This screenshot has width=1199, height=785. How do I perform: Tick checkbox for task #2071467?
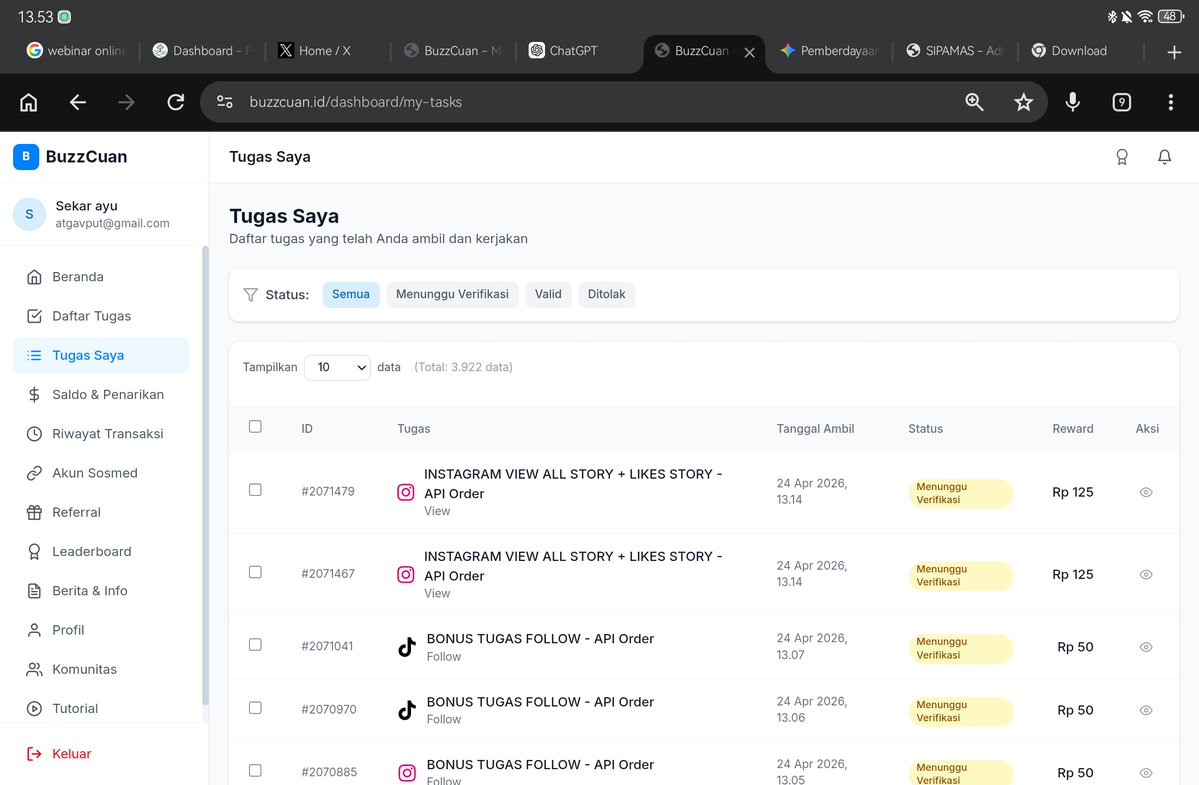(x=255, y=572)
